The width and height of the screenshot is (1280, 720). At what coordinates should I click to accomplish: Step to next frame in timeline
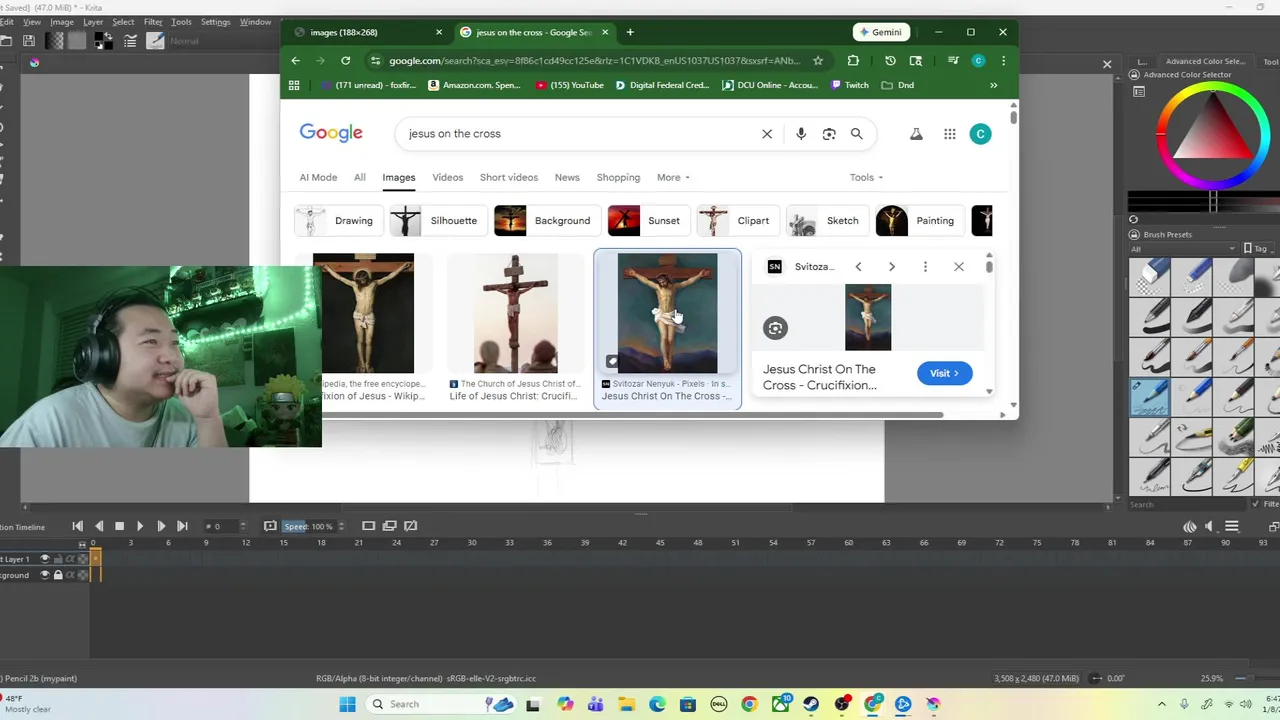(161, 526)
